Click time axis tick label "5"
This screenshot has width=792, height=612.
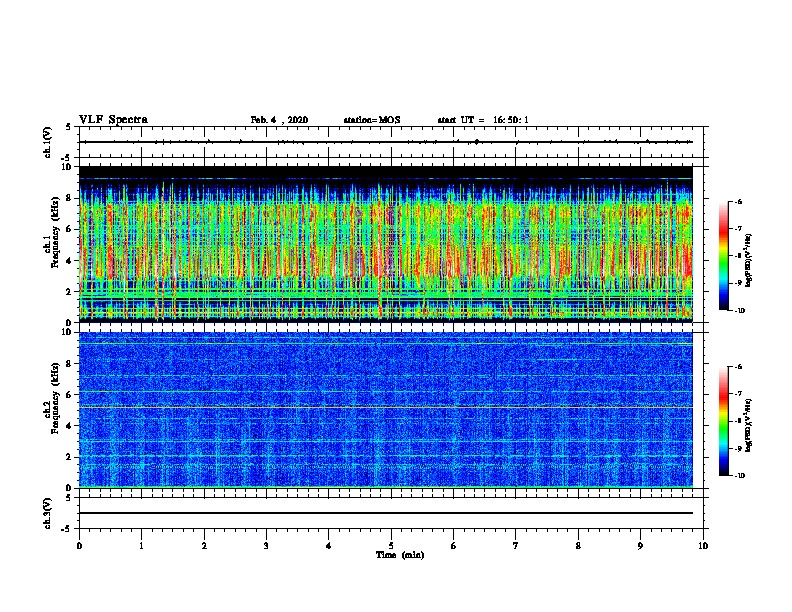[391, 545]
